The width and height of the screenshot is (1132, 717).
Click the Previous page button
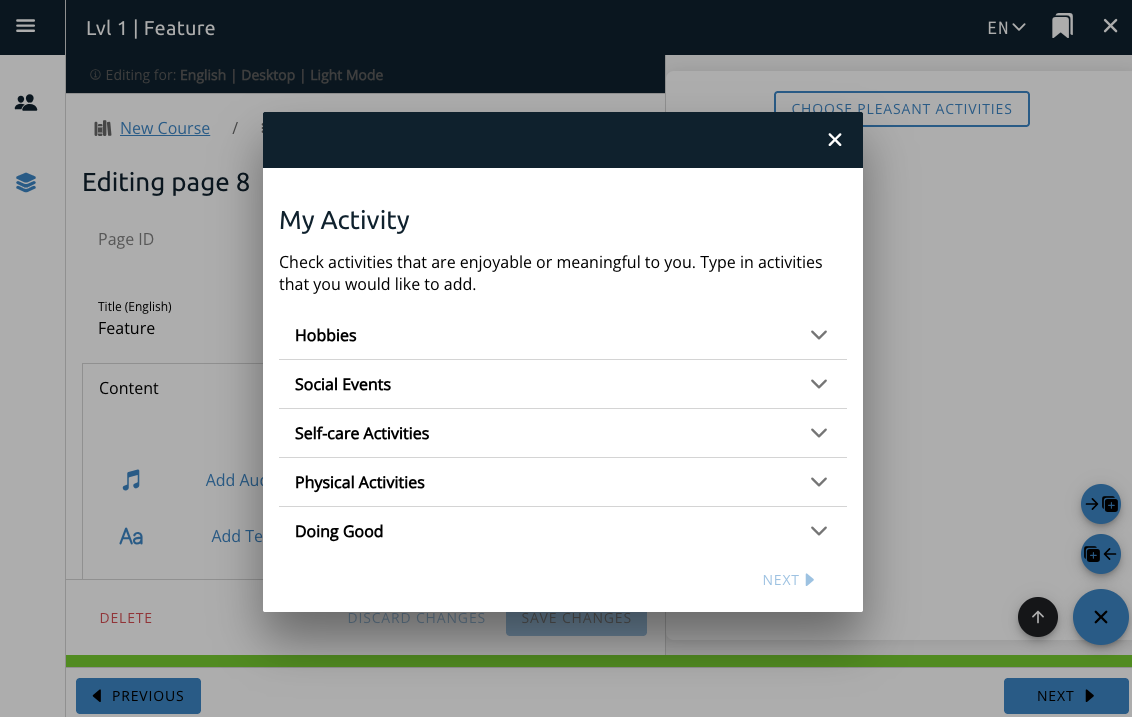(138, 696)
